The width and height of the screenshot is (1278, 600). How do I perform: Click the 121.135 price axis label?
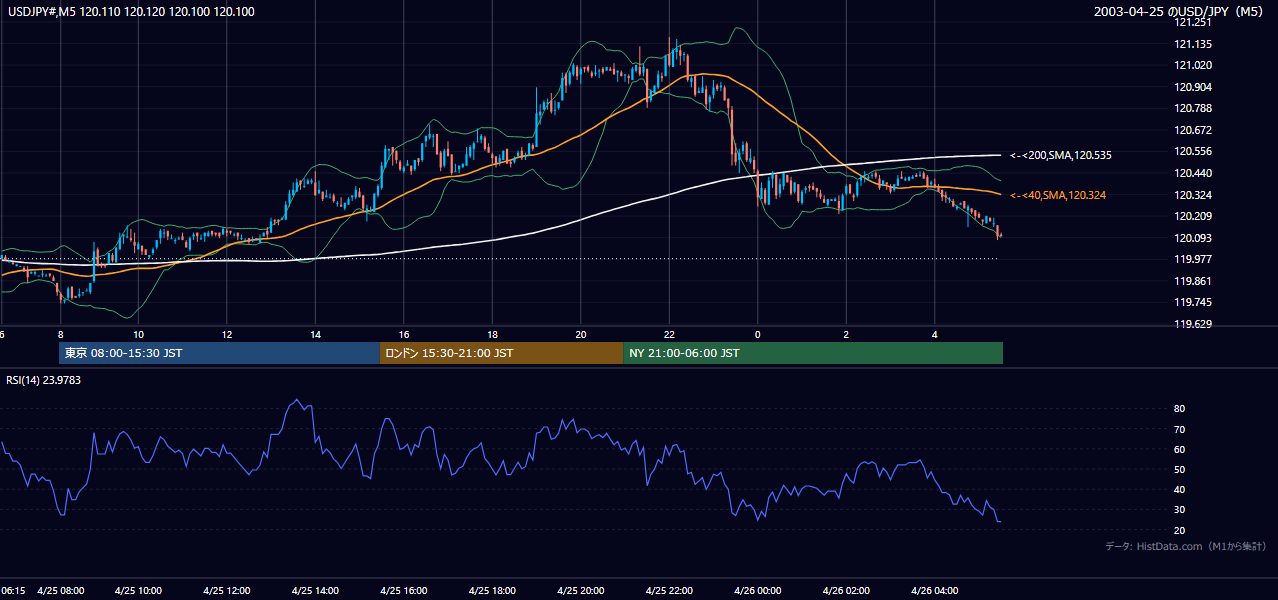pyautogui.click(x=1193, y=44)
